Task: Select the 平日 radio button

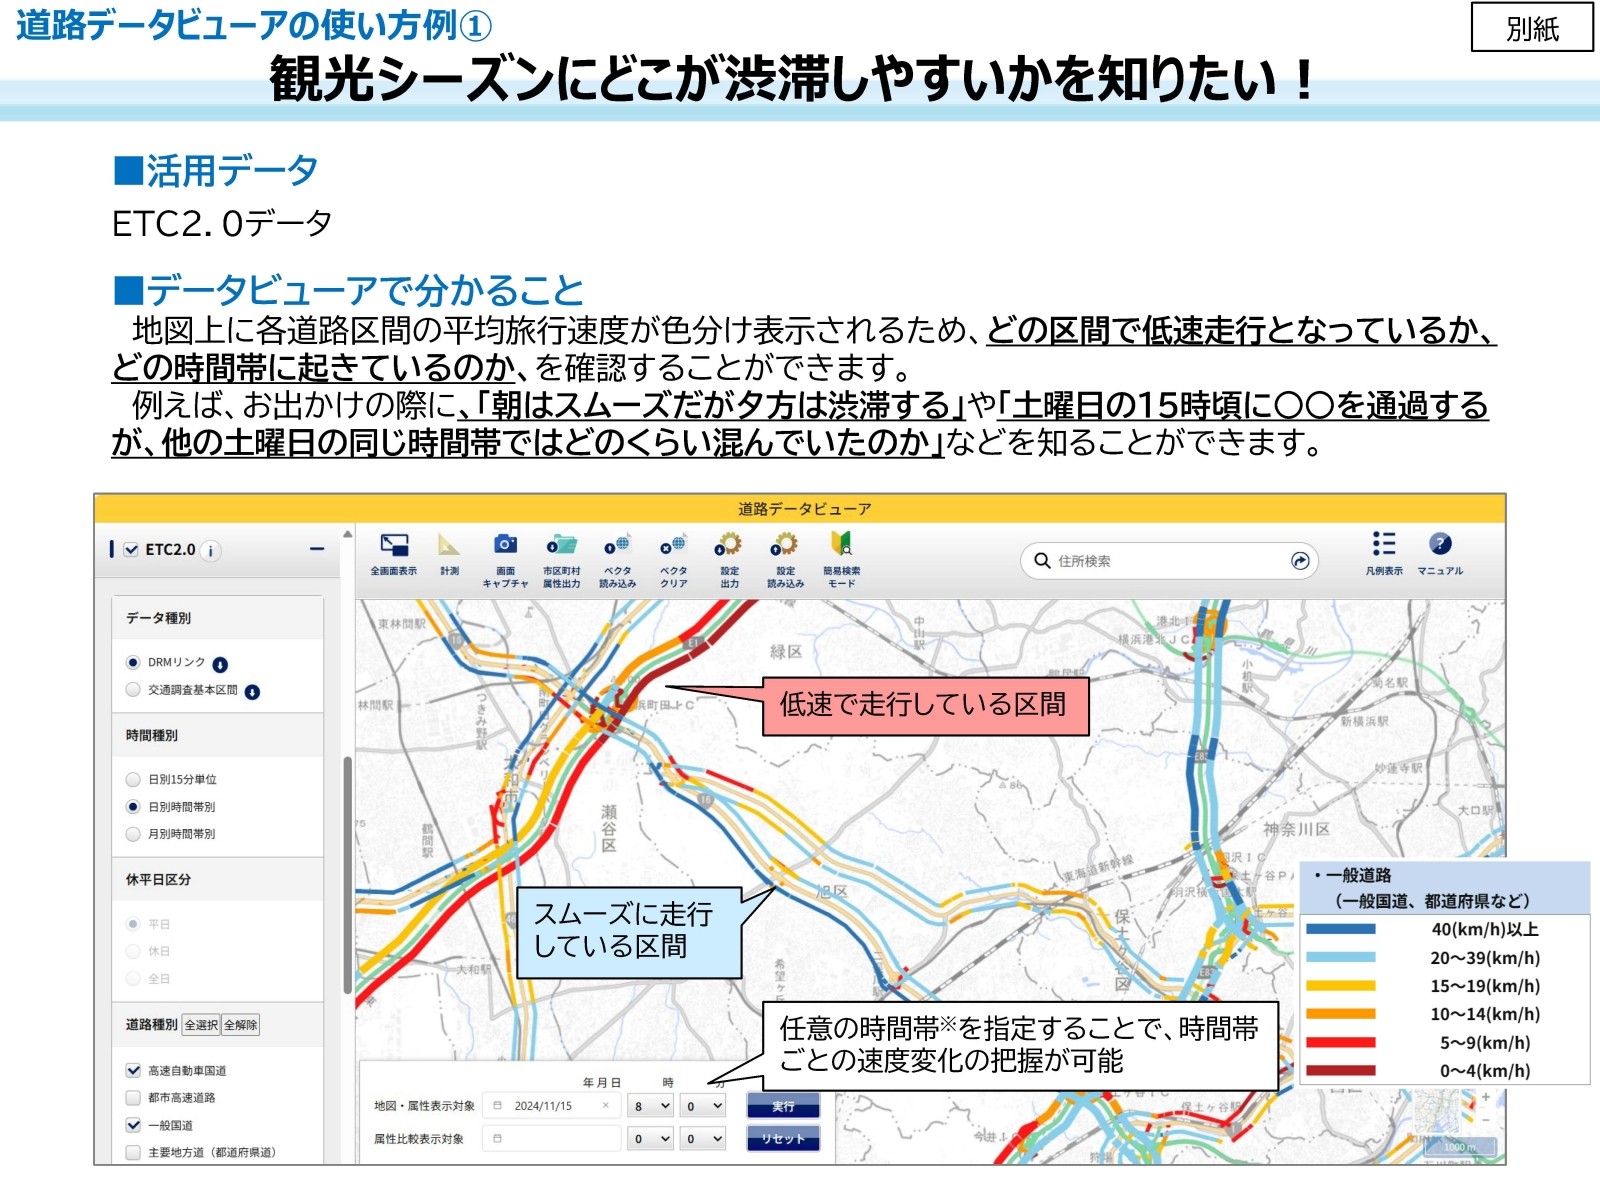Action: tap(133, 923)
